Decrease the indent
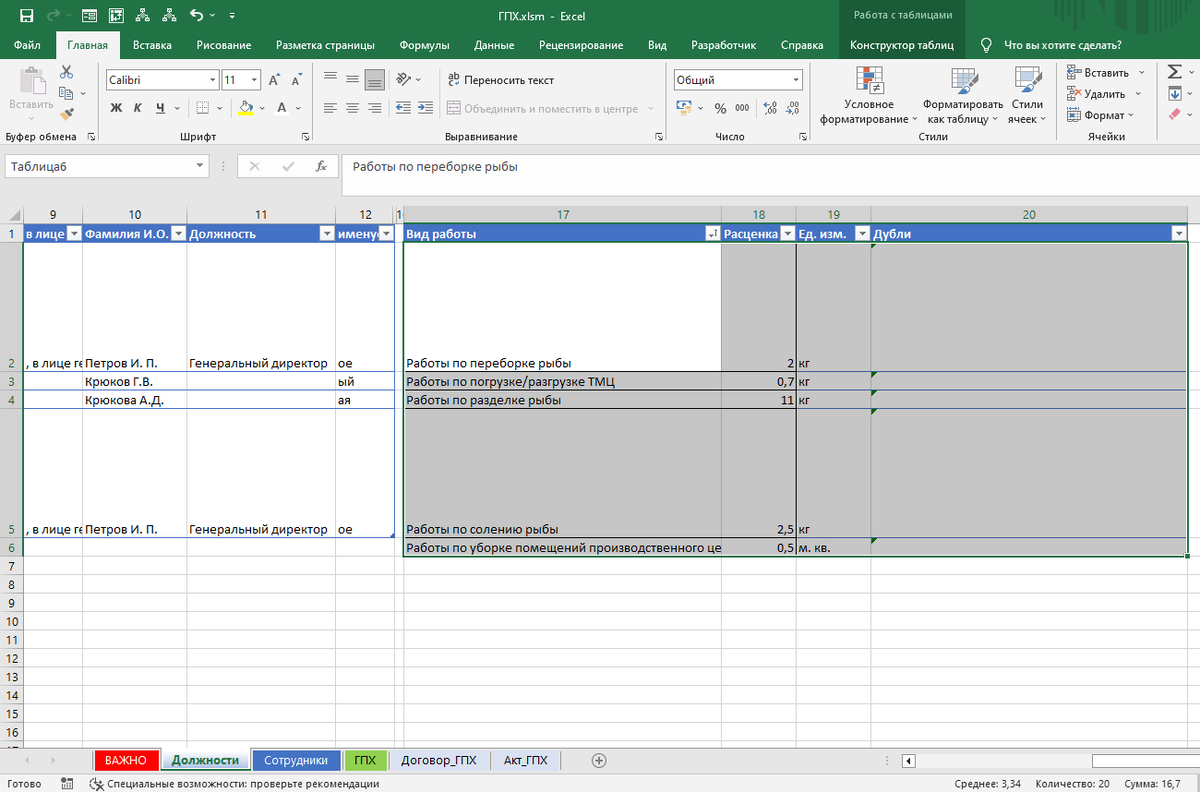The height and width of the screenshot is (792, 1200). (x=403, y=108)
